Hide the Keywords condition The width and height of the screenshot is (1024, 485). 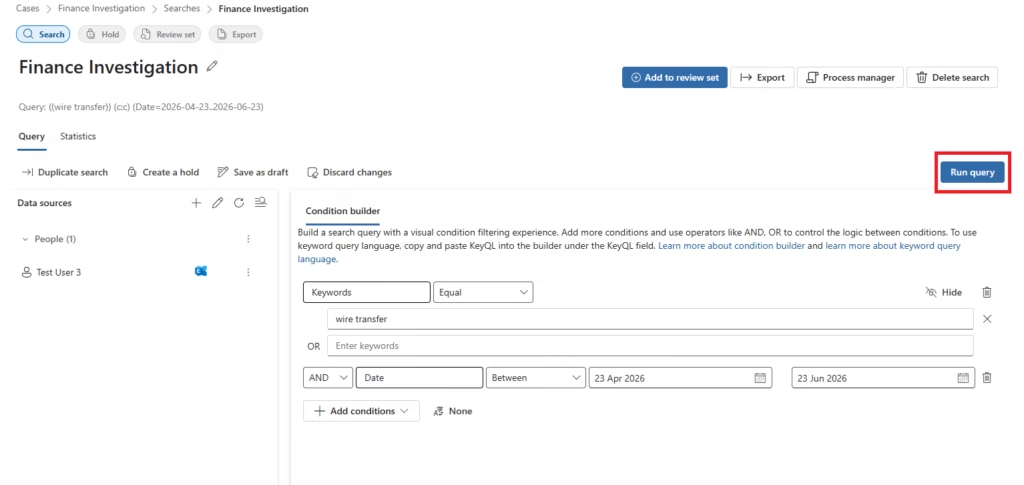pos(944,292)
